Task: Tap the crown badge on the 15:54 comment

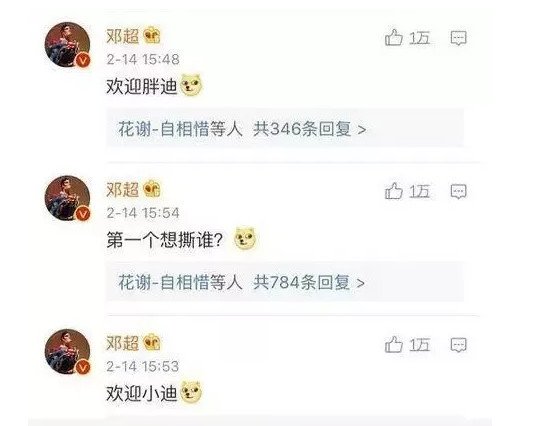Action: (x=151, y=189)
